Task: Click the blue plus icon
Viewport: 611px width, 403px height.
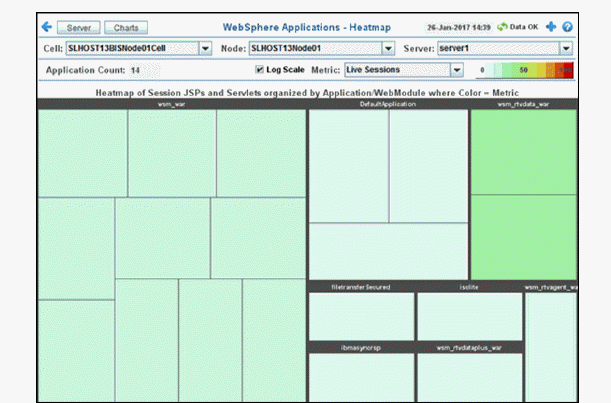Action: point(551,27)
